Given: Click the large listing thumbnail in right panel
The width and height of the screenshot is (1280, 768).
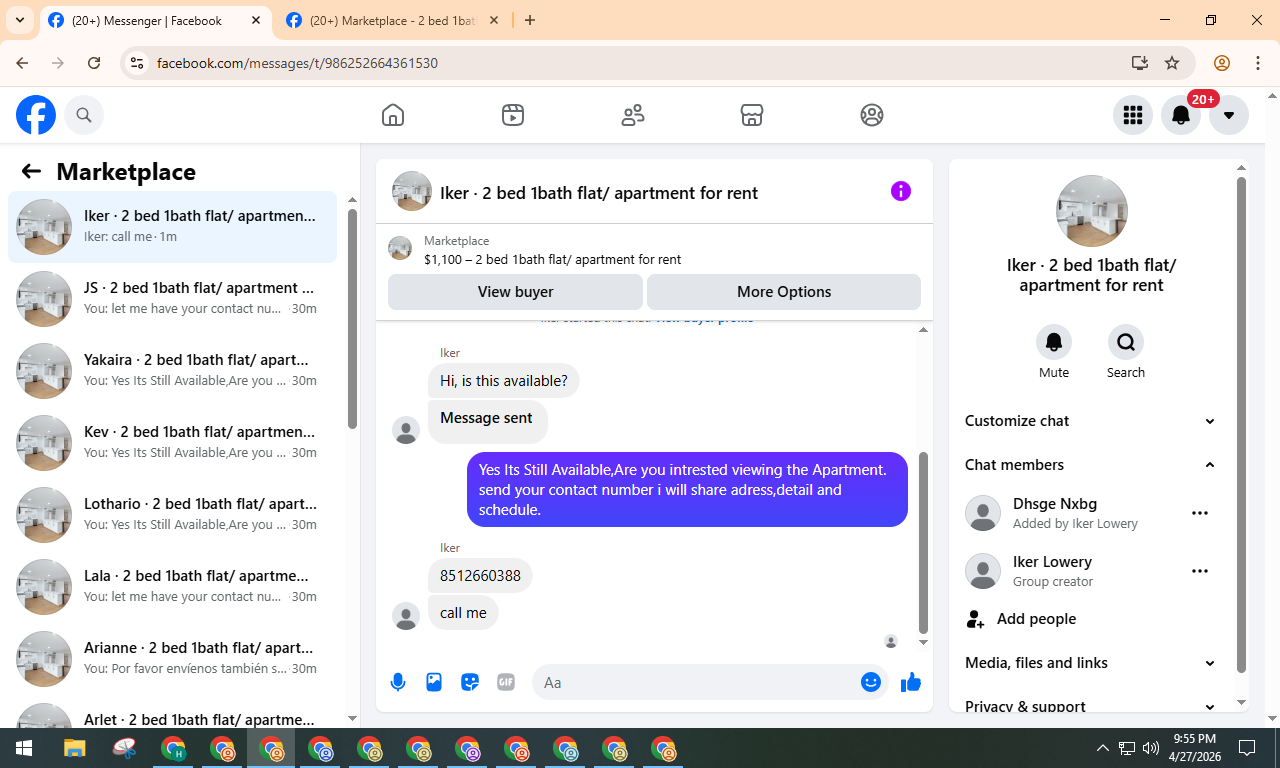Looking at the screenshot, I should (1092, 211).
